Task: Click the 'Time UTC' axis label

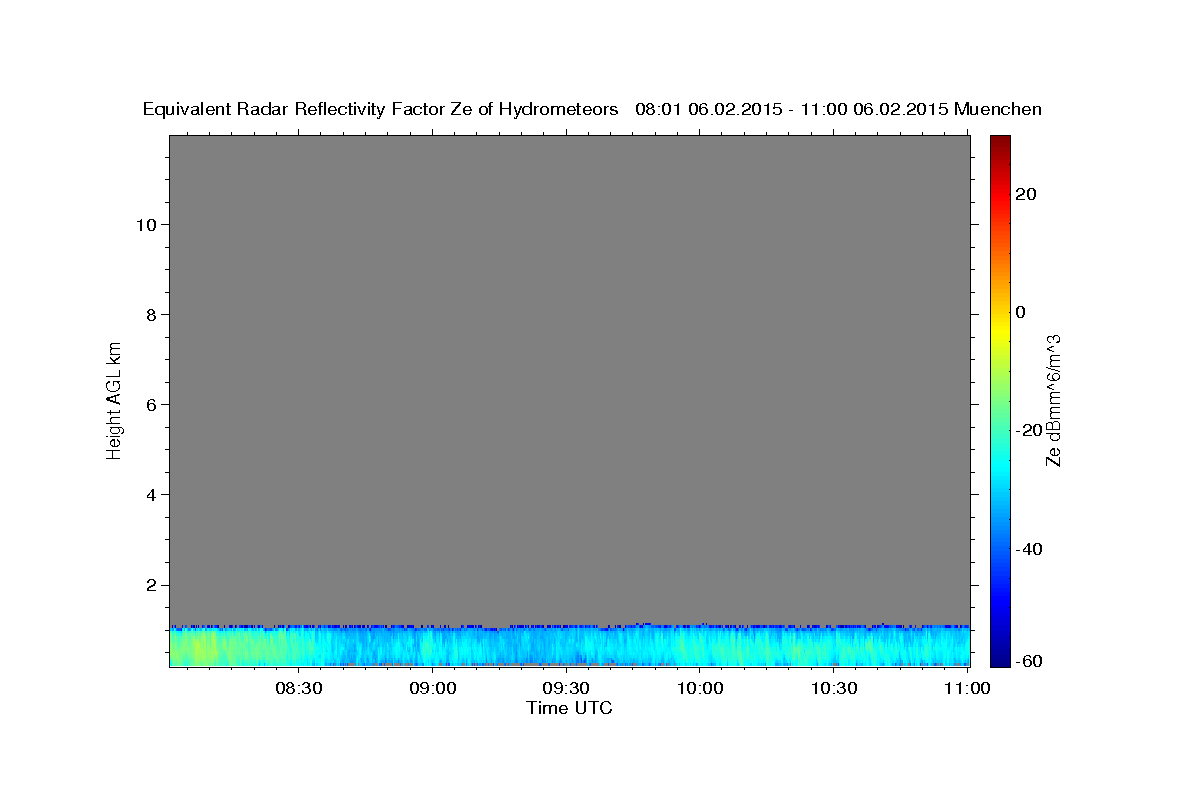Action: pyautogui.click(x=569, y=708)
